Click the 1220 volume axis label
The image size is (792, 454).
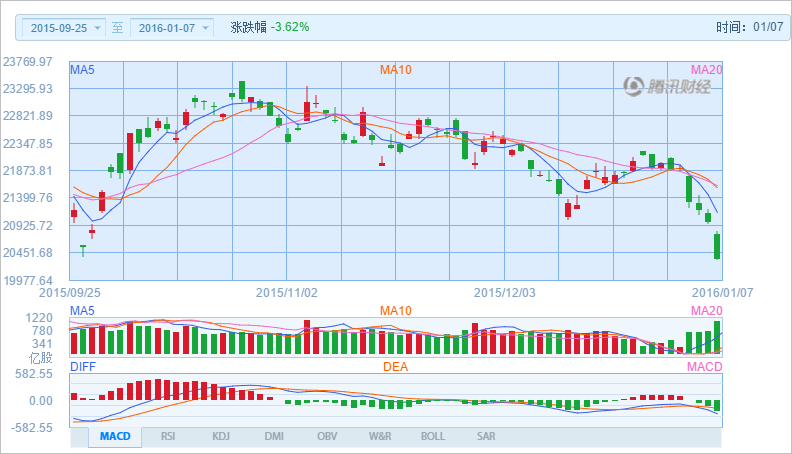[x=39, y=318]
